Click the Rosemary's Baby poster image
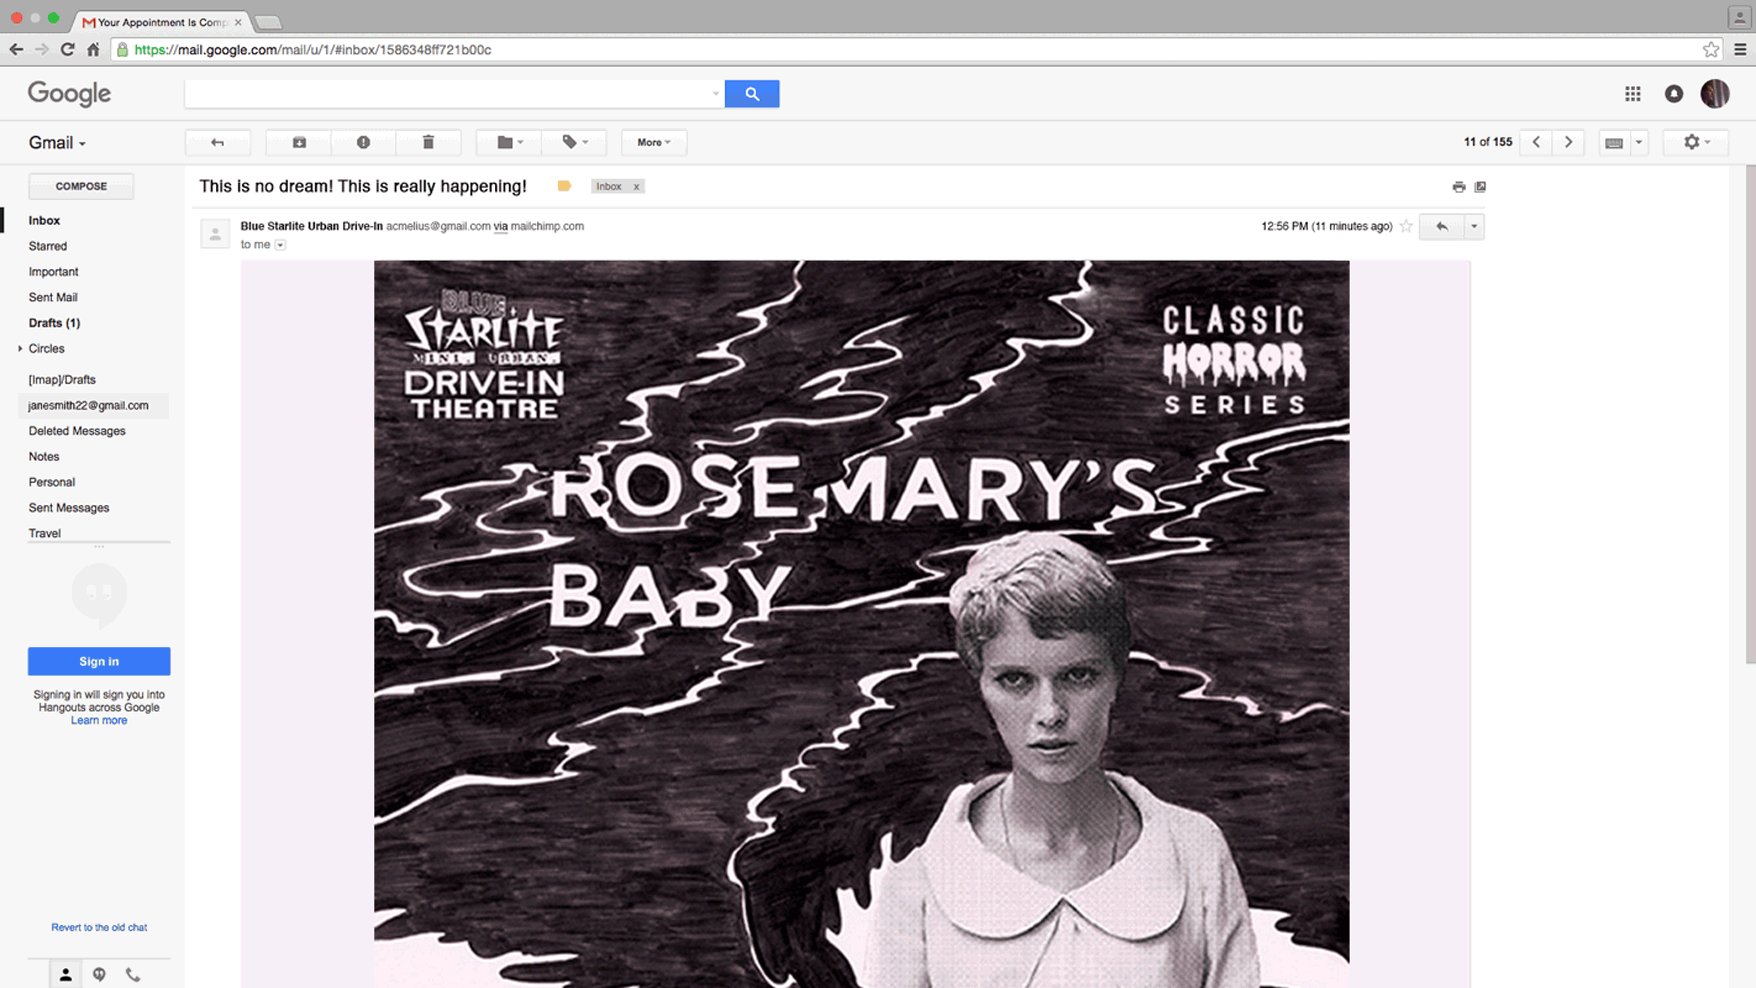Viewport: 1756px width, 988px height. [861, 624]
